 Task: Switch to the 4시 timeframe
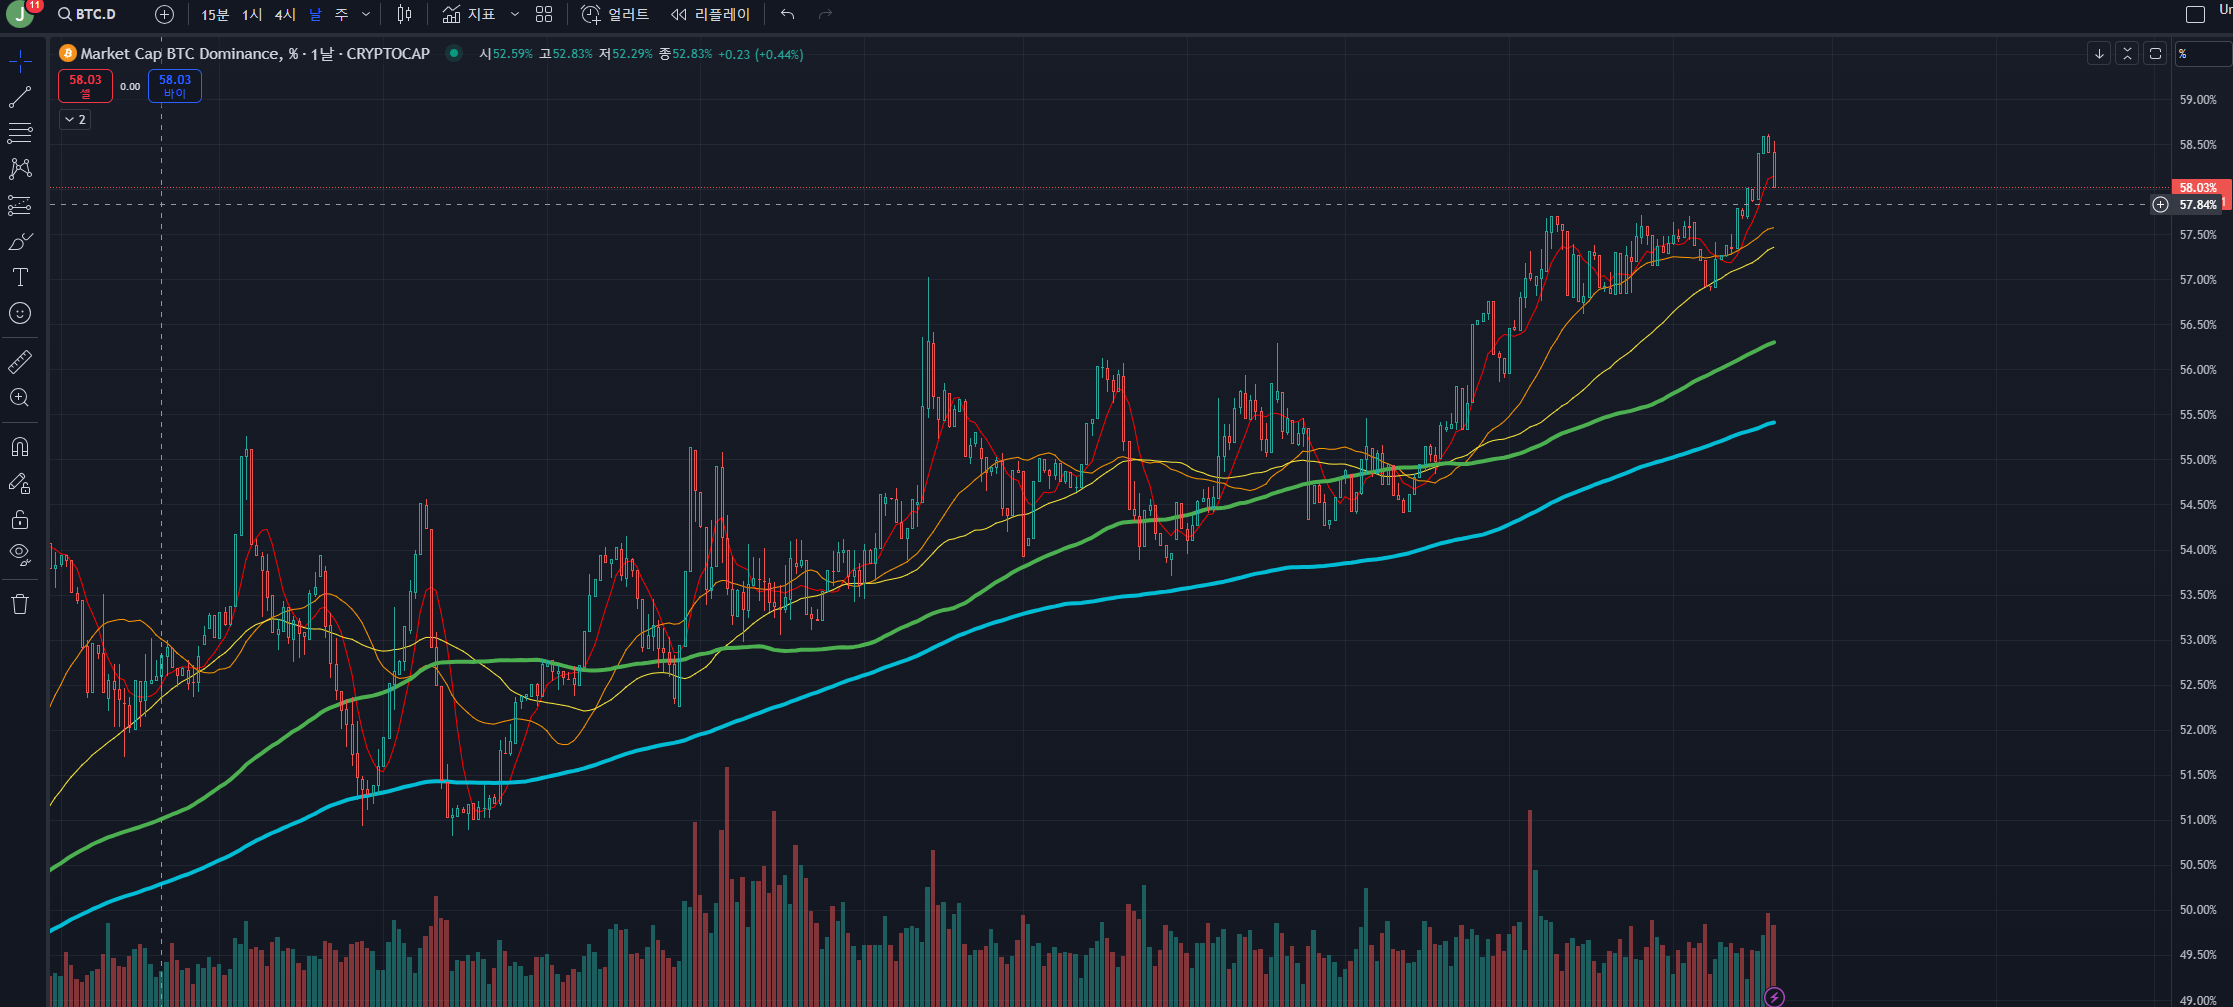coord(285,14)
